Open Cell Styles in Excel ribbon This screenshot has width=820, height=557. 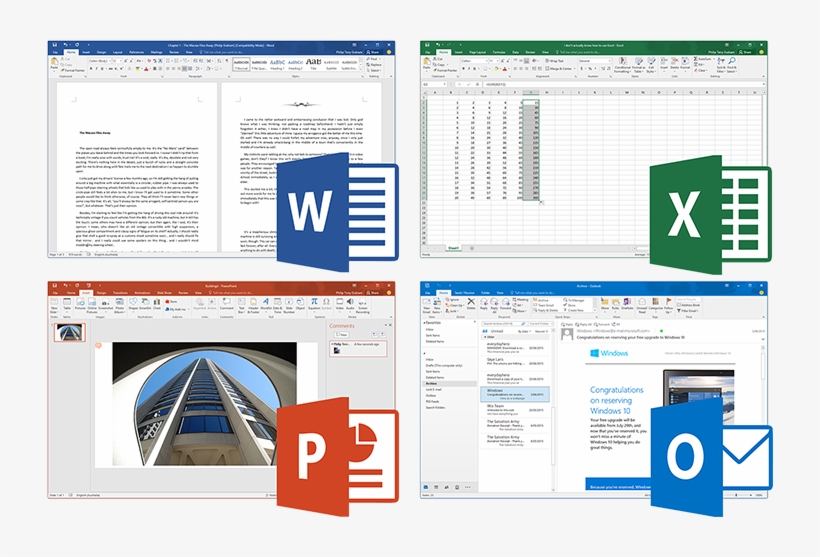651,66
